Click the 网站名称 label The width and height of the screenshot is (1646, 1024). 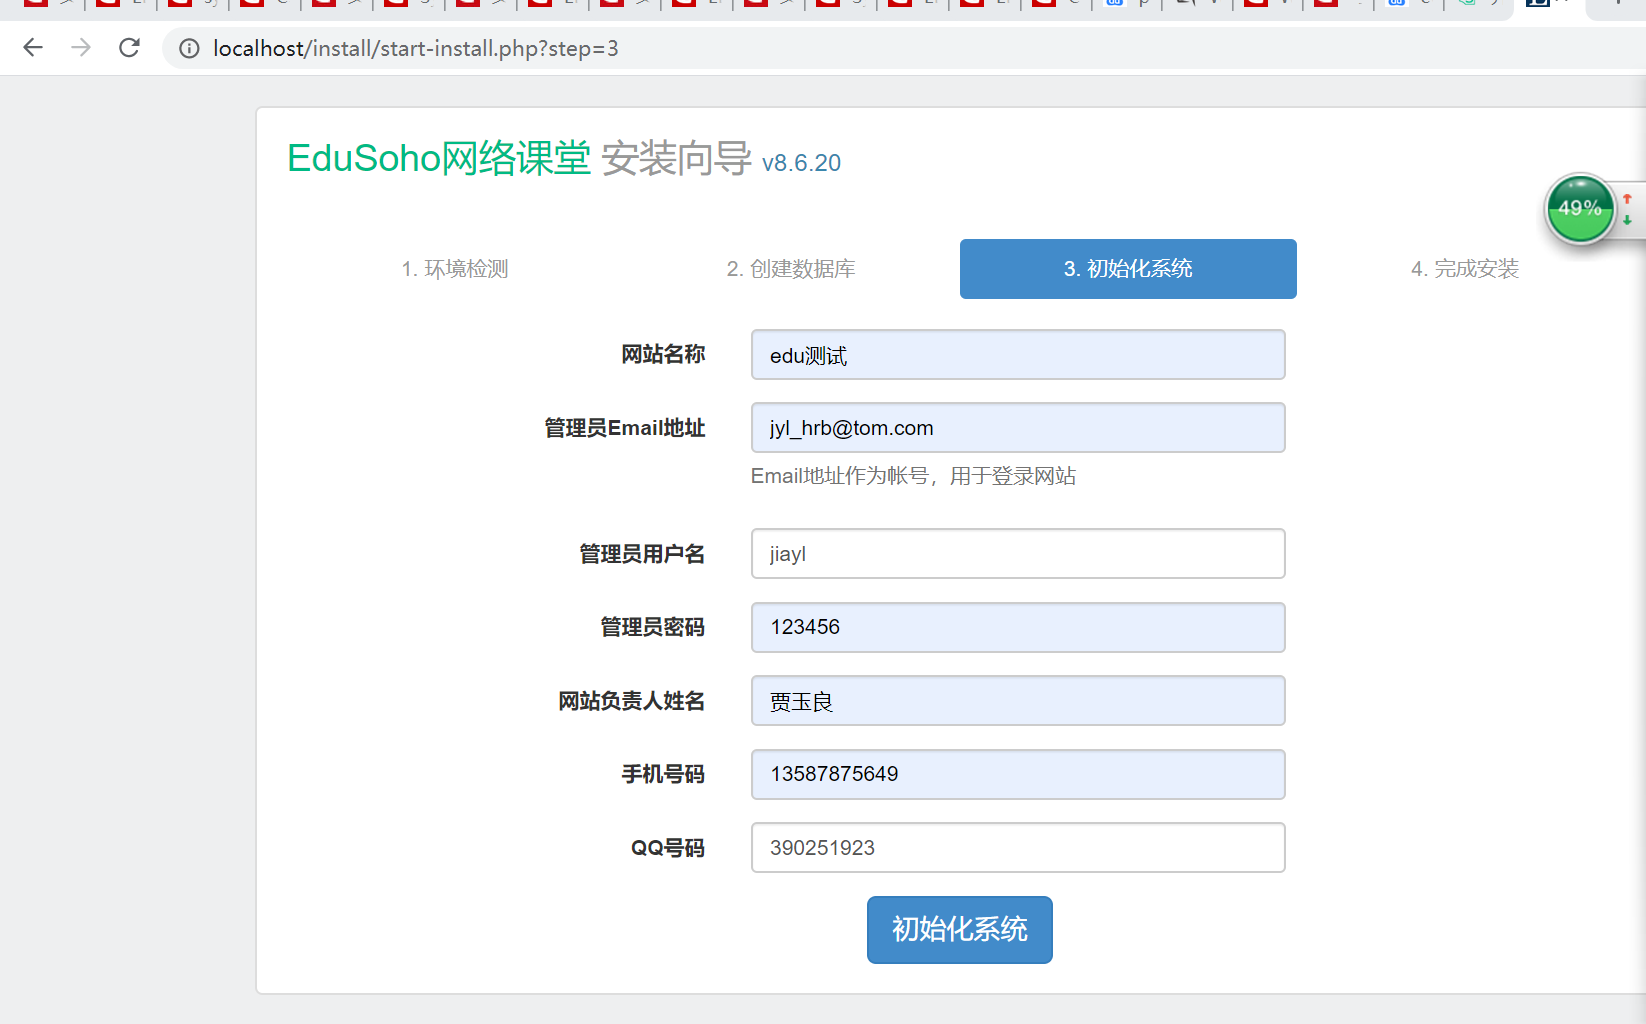click(663, 355)
